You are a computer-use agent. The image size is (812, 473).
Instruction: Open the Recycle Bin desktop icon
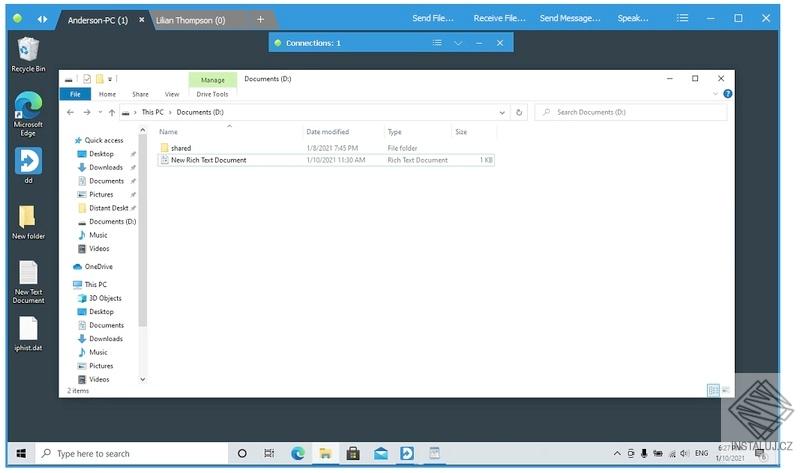(28, 54)
